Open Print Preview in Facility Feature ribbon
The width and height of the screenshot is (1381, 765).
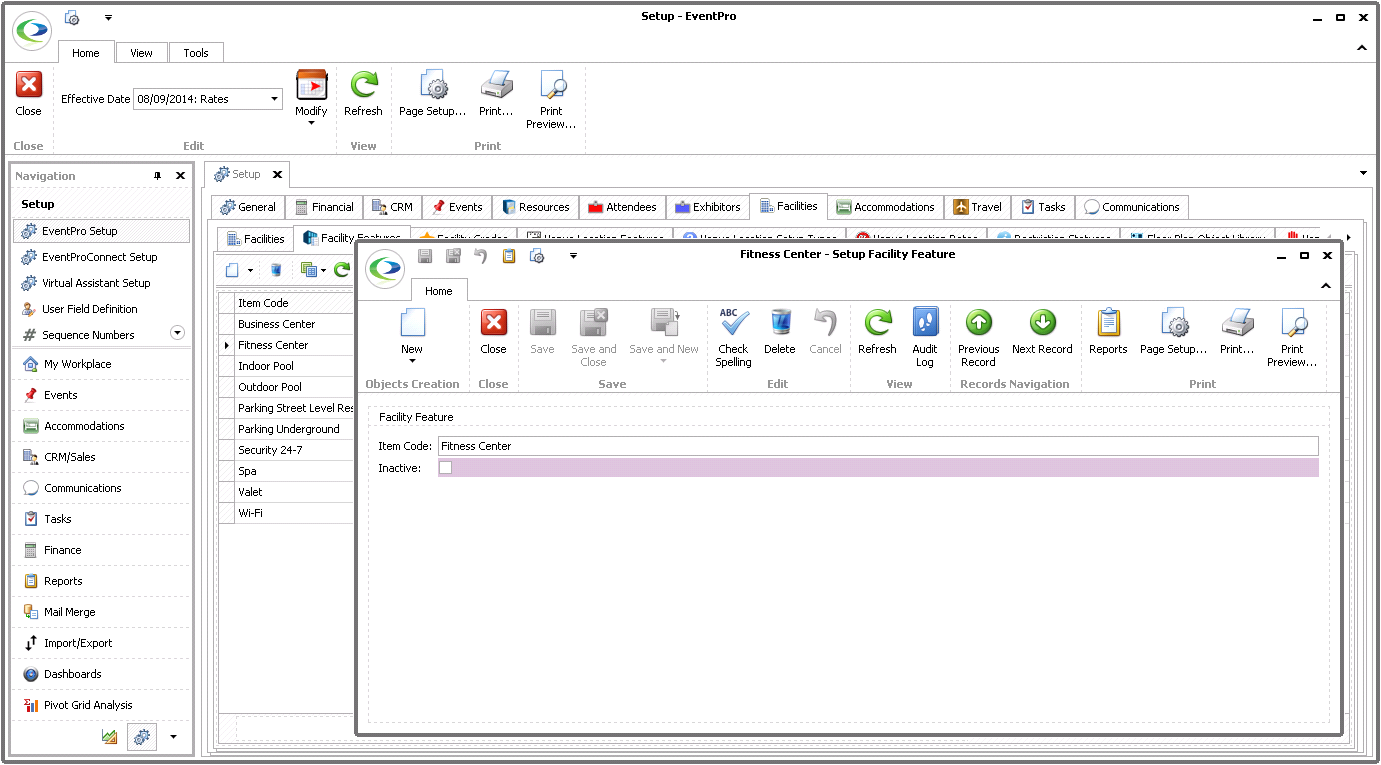click(x=1292, y=337)
